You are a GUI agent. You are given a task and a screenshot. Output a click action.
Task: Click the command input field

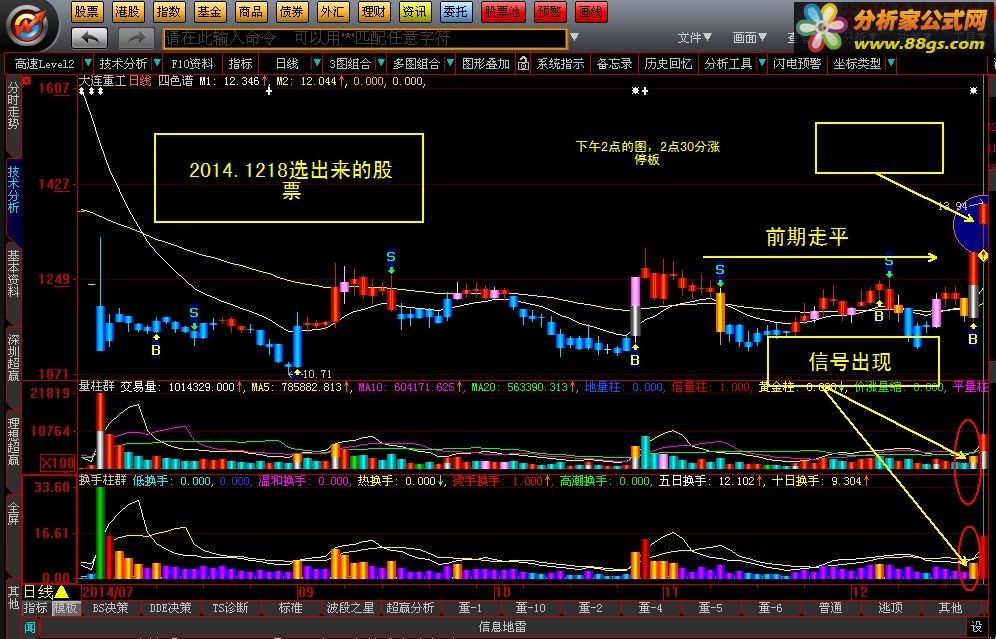click(365, 39)
